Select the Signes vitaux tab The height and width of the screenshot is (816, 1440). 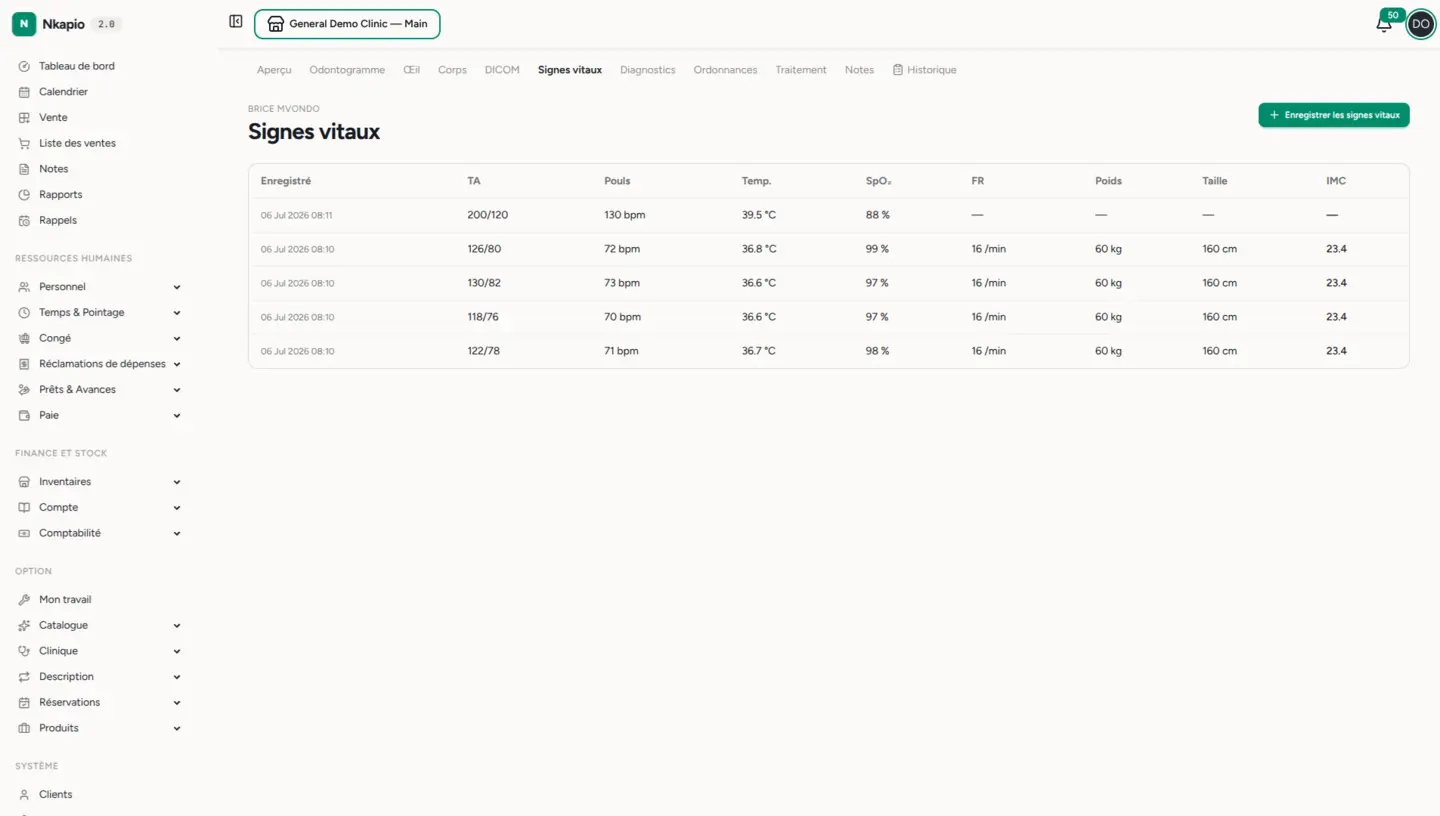click(x=570, y=70)
